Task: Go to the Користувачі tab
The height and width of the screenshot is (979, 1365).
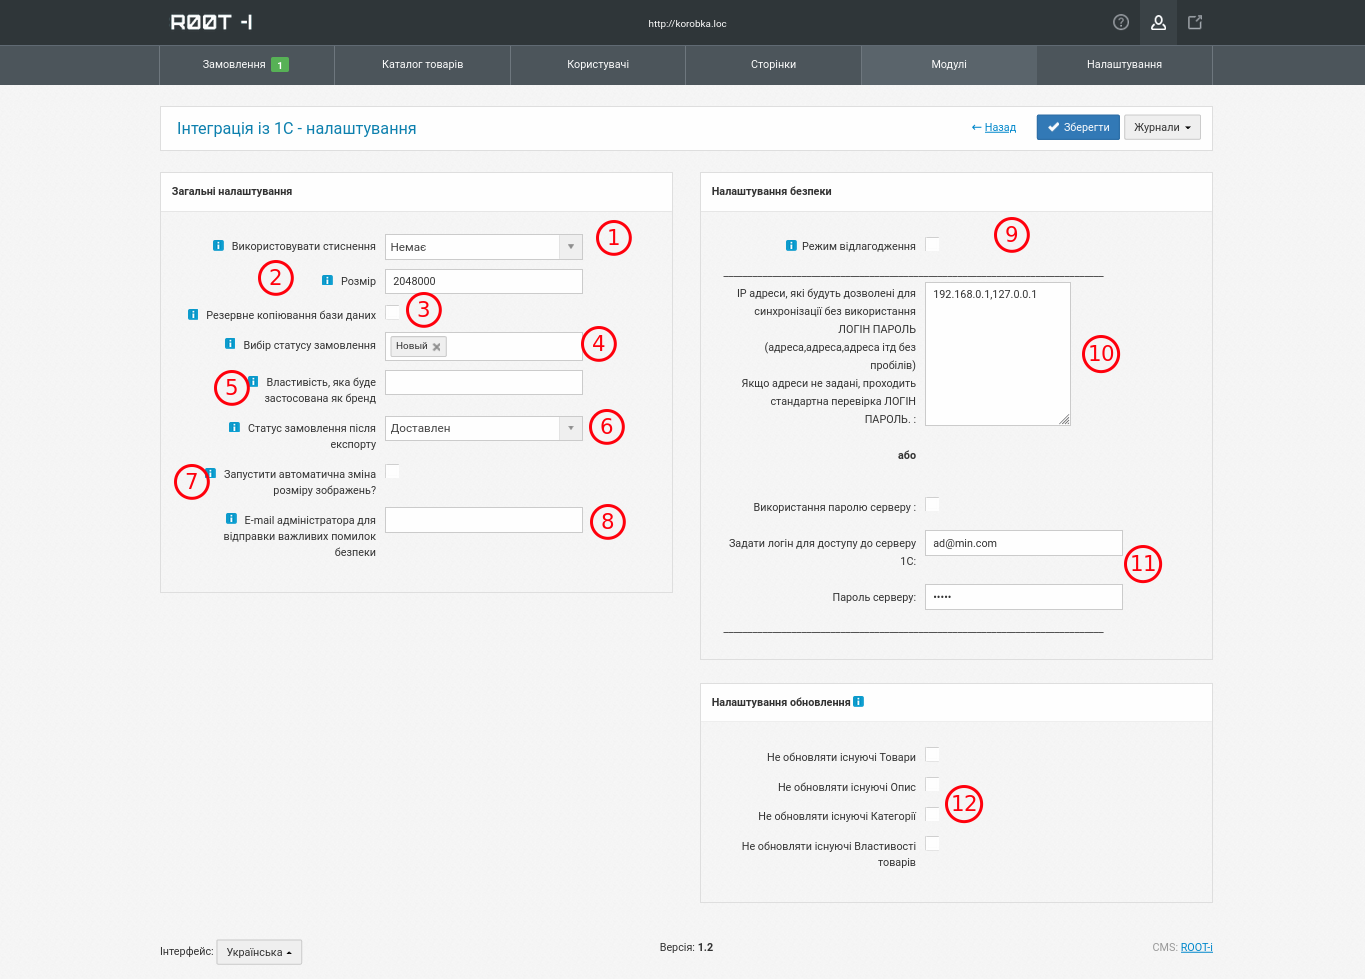Action: click(x=598, y=64)
